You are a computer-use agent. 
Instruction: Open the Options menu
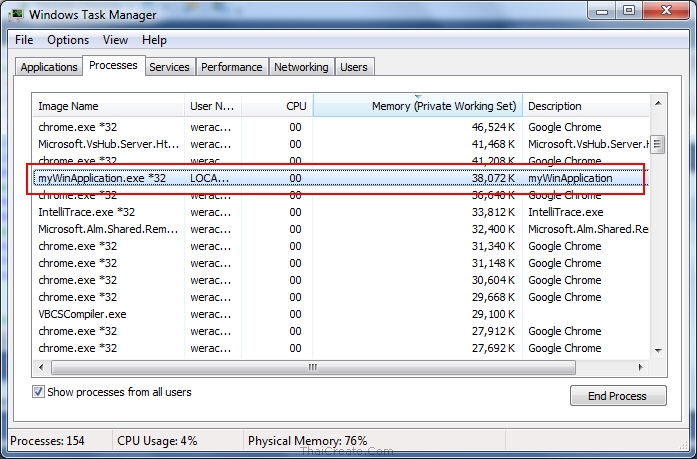pyautogui.click(x=68, y=40)
